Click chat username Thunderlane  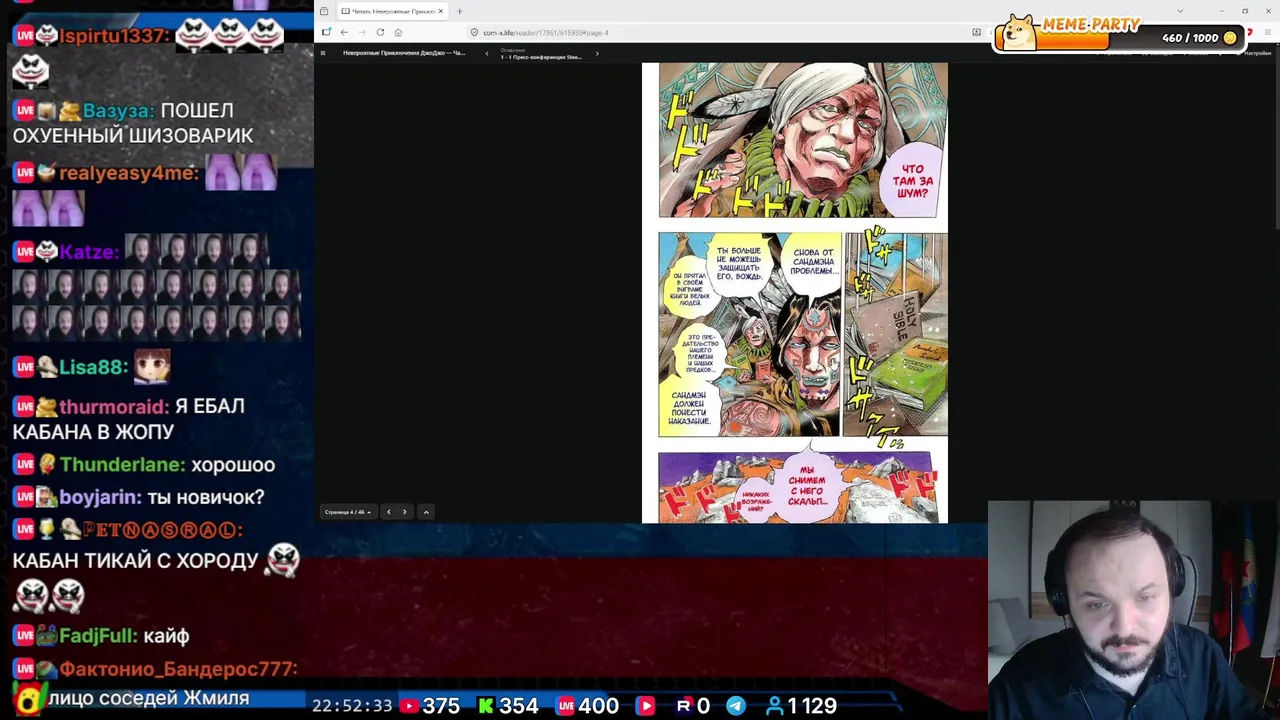pyautogui.click(x=122, y=465)
